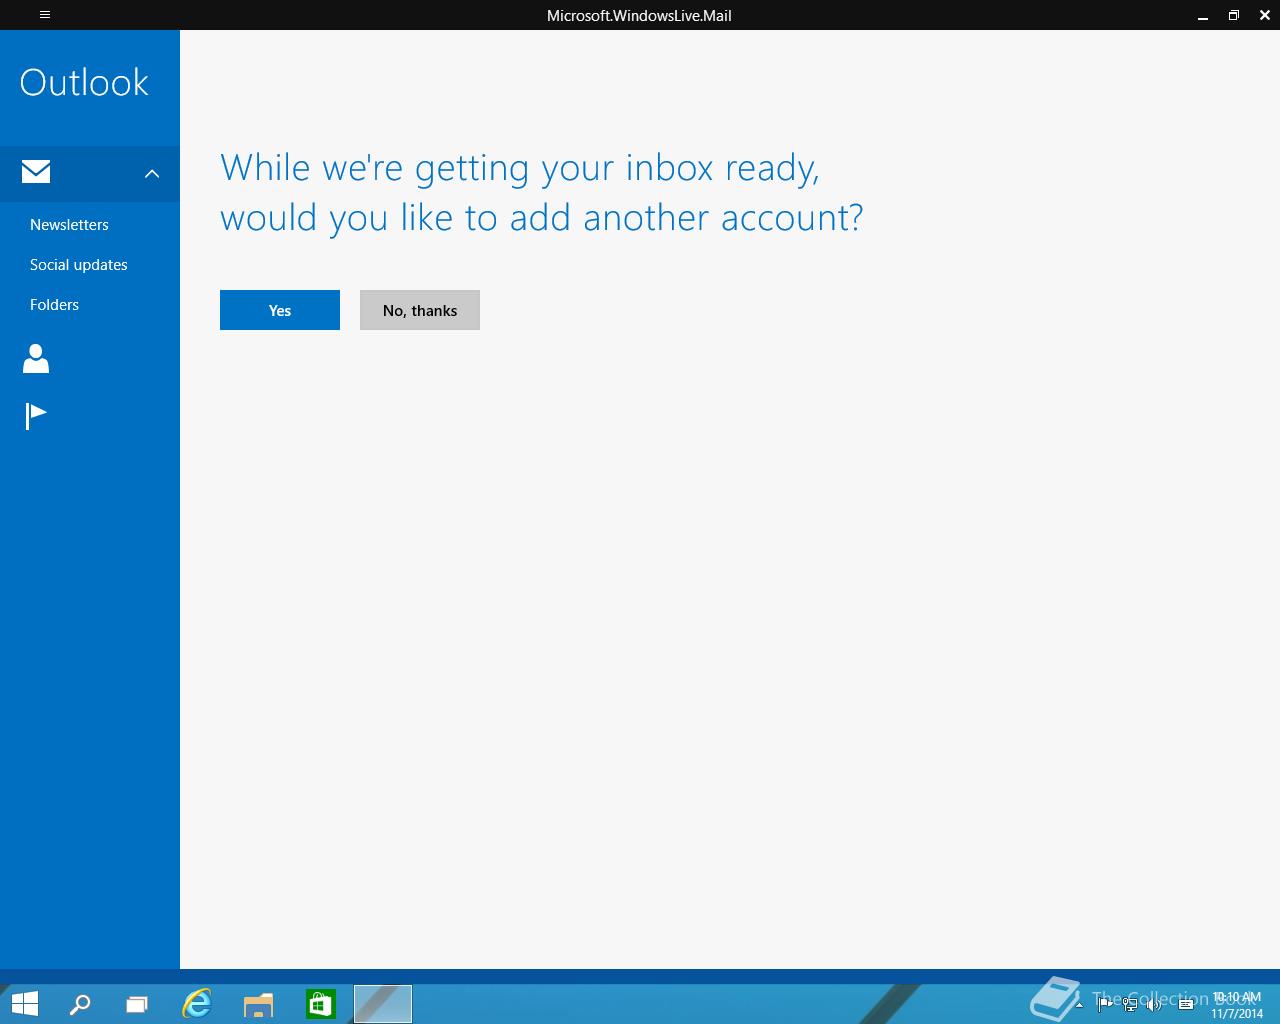Viewport: 1280px width, 1024px height.
Task: Open network status tray icon
Action: (x=1130, y=1005)
